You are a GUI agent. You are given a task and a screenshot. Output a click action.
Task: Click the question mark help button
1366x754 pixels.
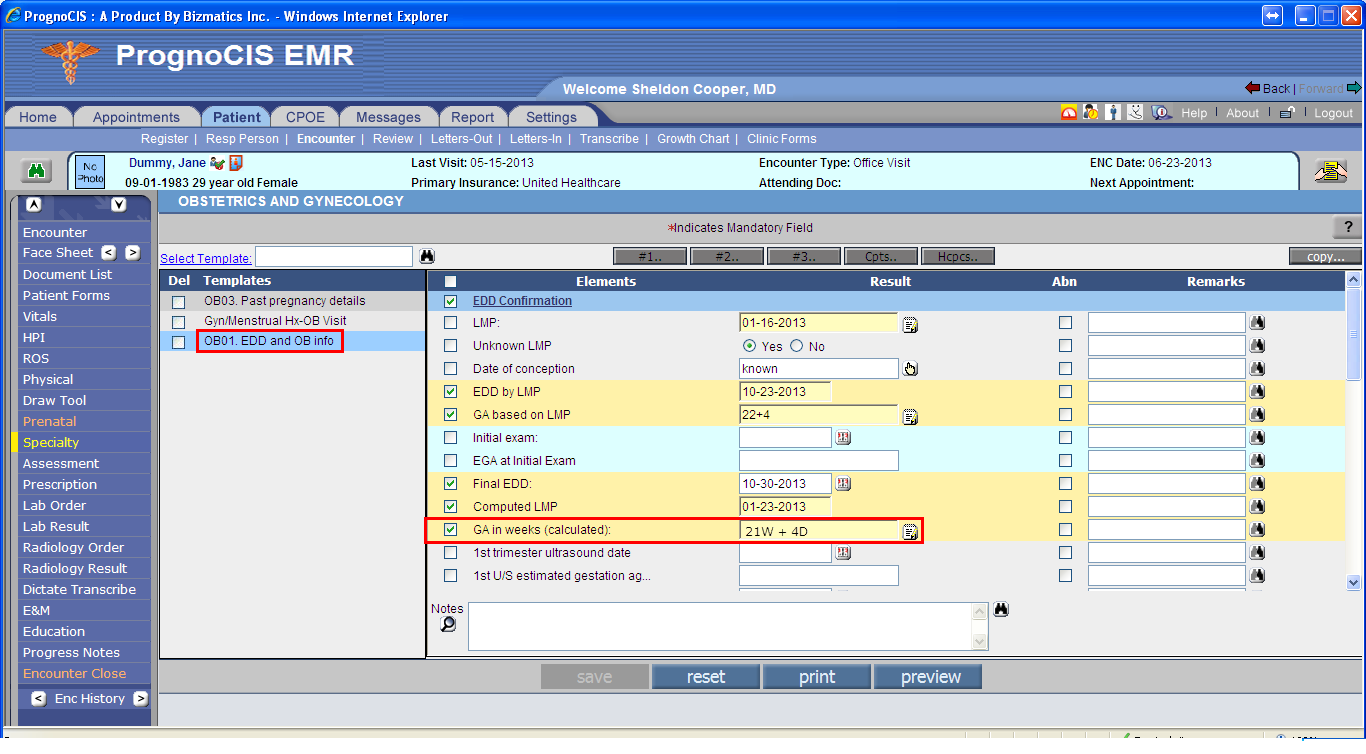coord(1347,228)
